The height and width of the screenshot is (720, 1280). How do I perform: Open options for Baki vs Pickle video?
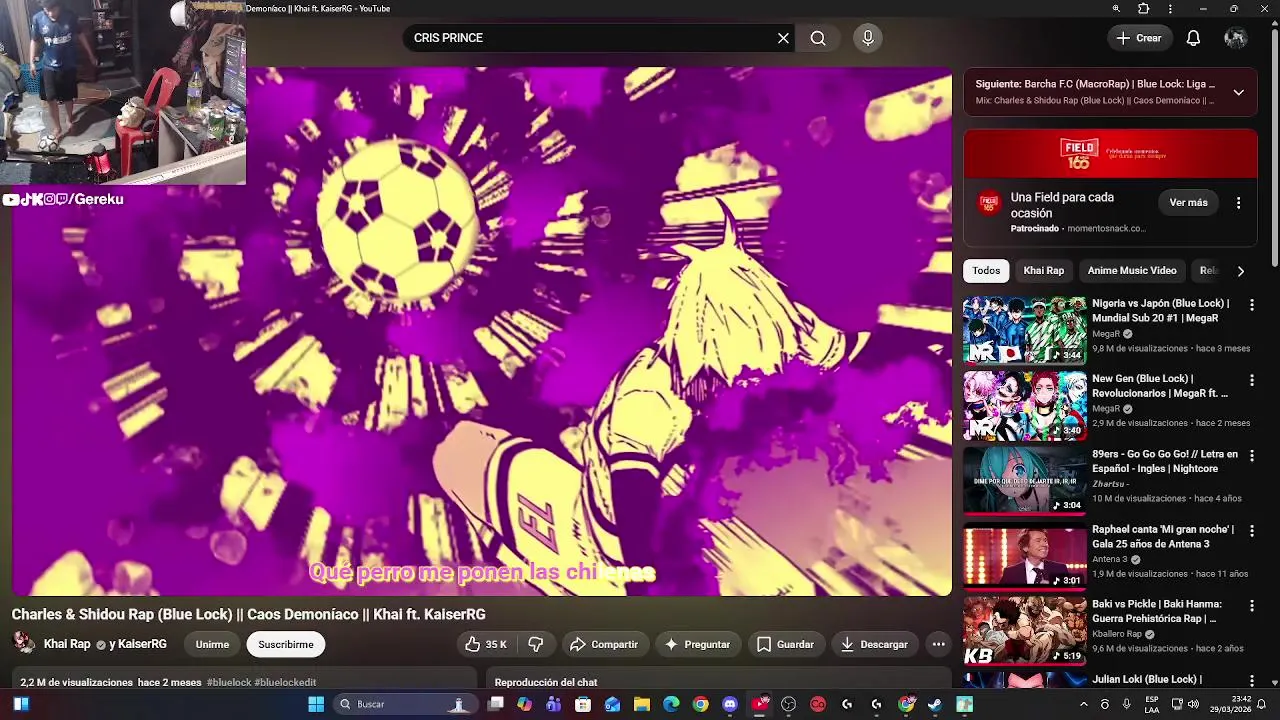pos(1251,605)
